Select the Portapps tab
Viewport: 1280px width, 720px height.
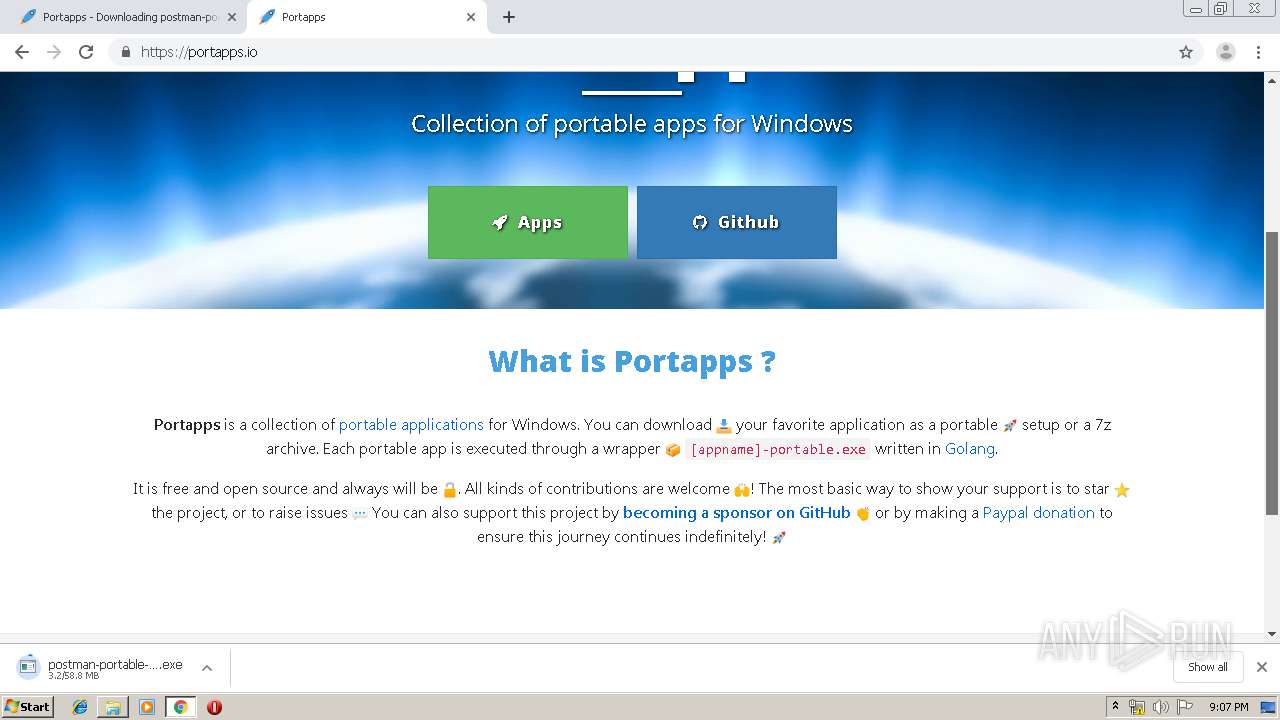366,17
